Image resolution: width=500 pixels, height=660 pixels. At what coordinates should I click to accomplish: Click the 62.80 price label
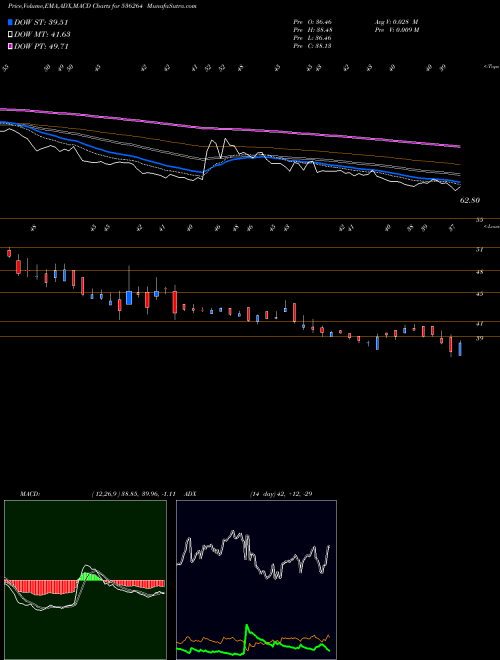pos(470,201)
